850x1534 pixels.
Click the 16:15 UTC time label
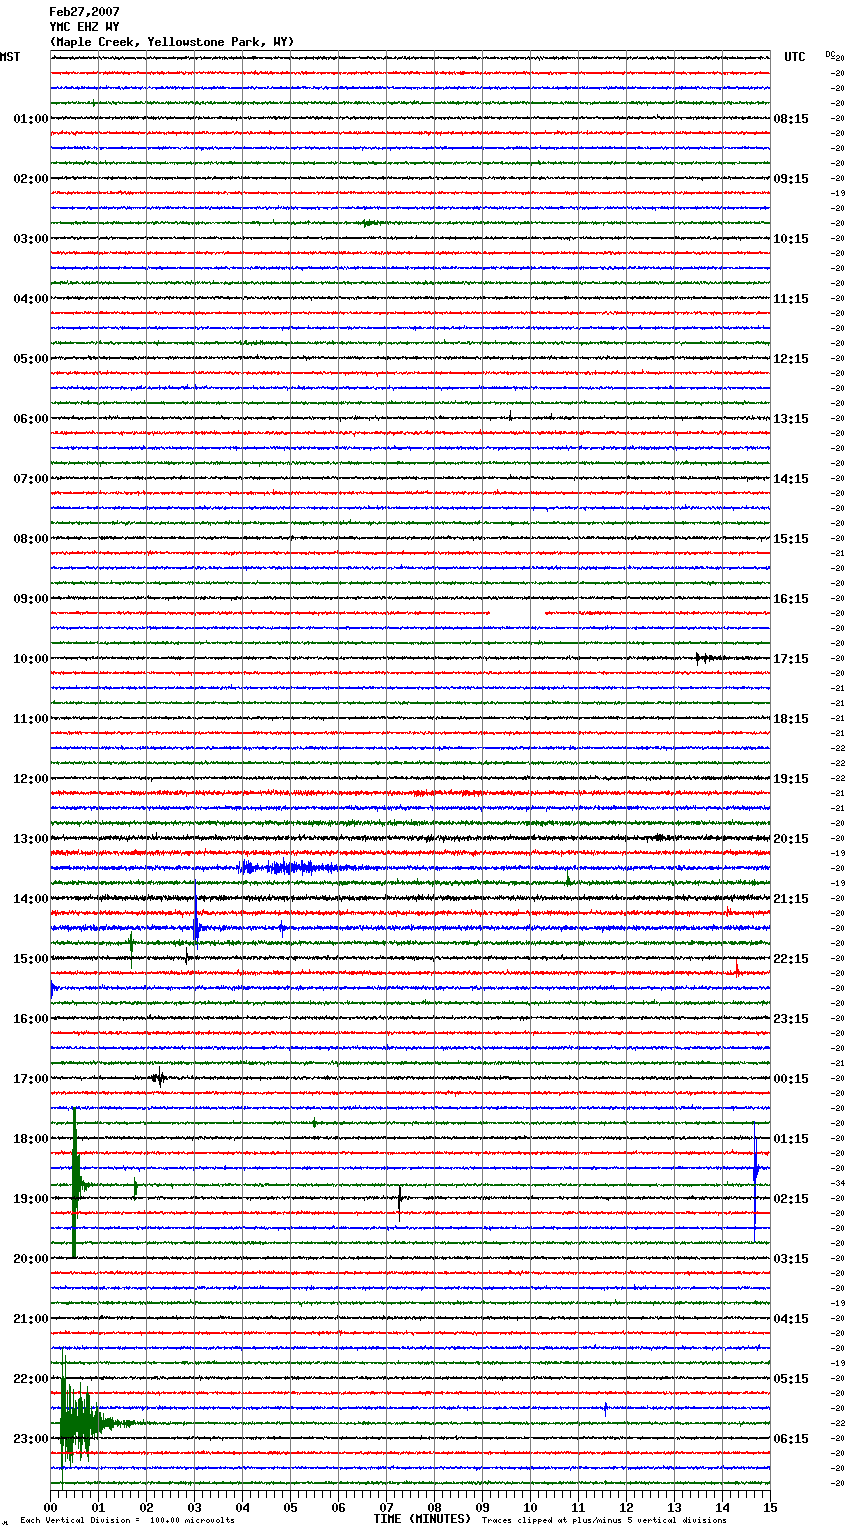coord(791,599)
